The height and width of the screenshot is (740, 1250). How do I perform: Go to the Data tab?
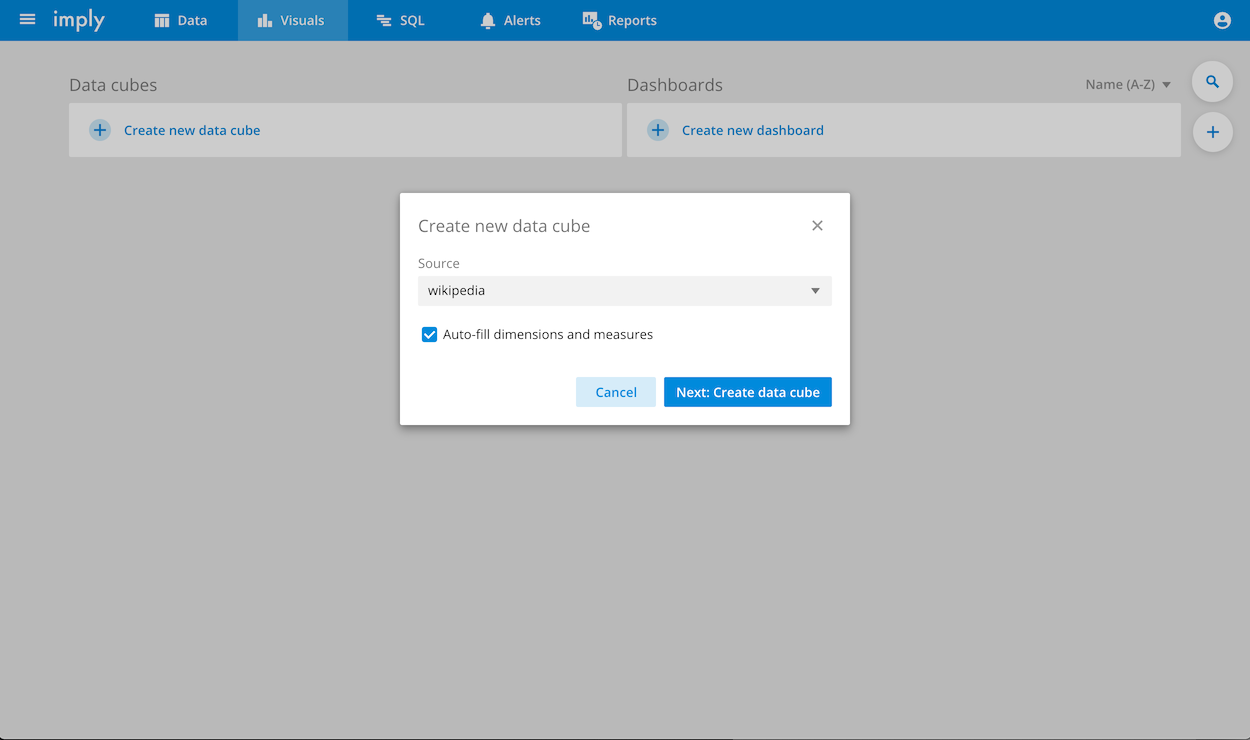181,20
